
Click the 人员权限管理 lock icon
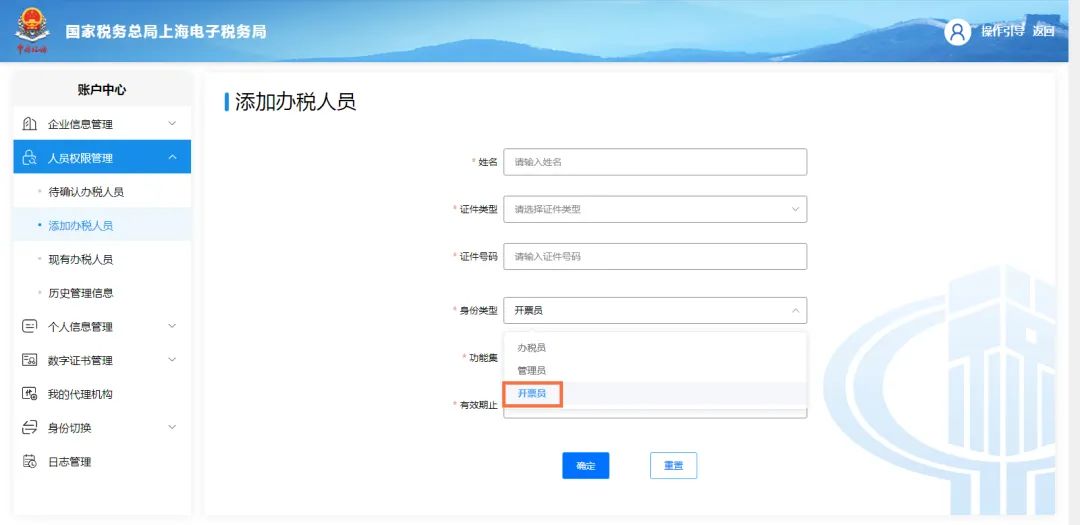[30, 158]
